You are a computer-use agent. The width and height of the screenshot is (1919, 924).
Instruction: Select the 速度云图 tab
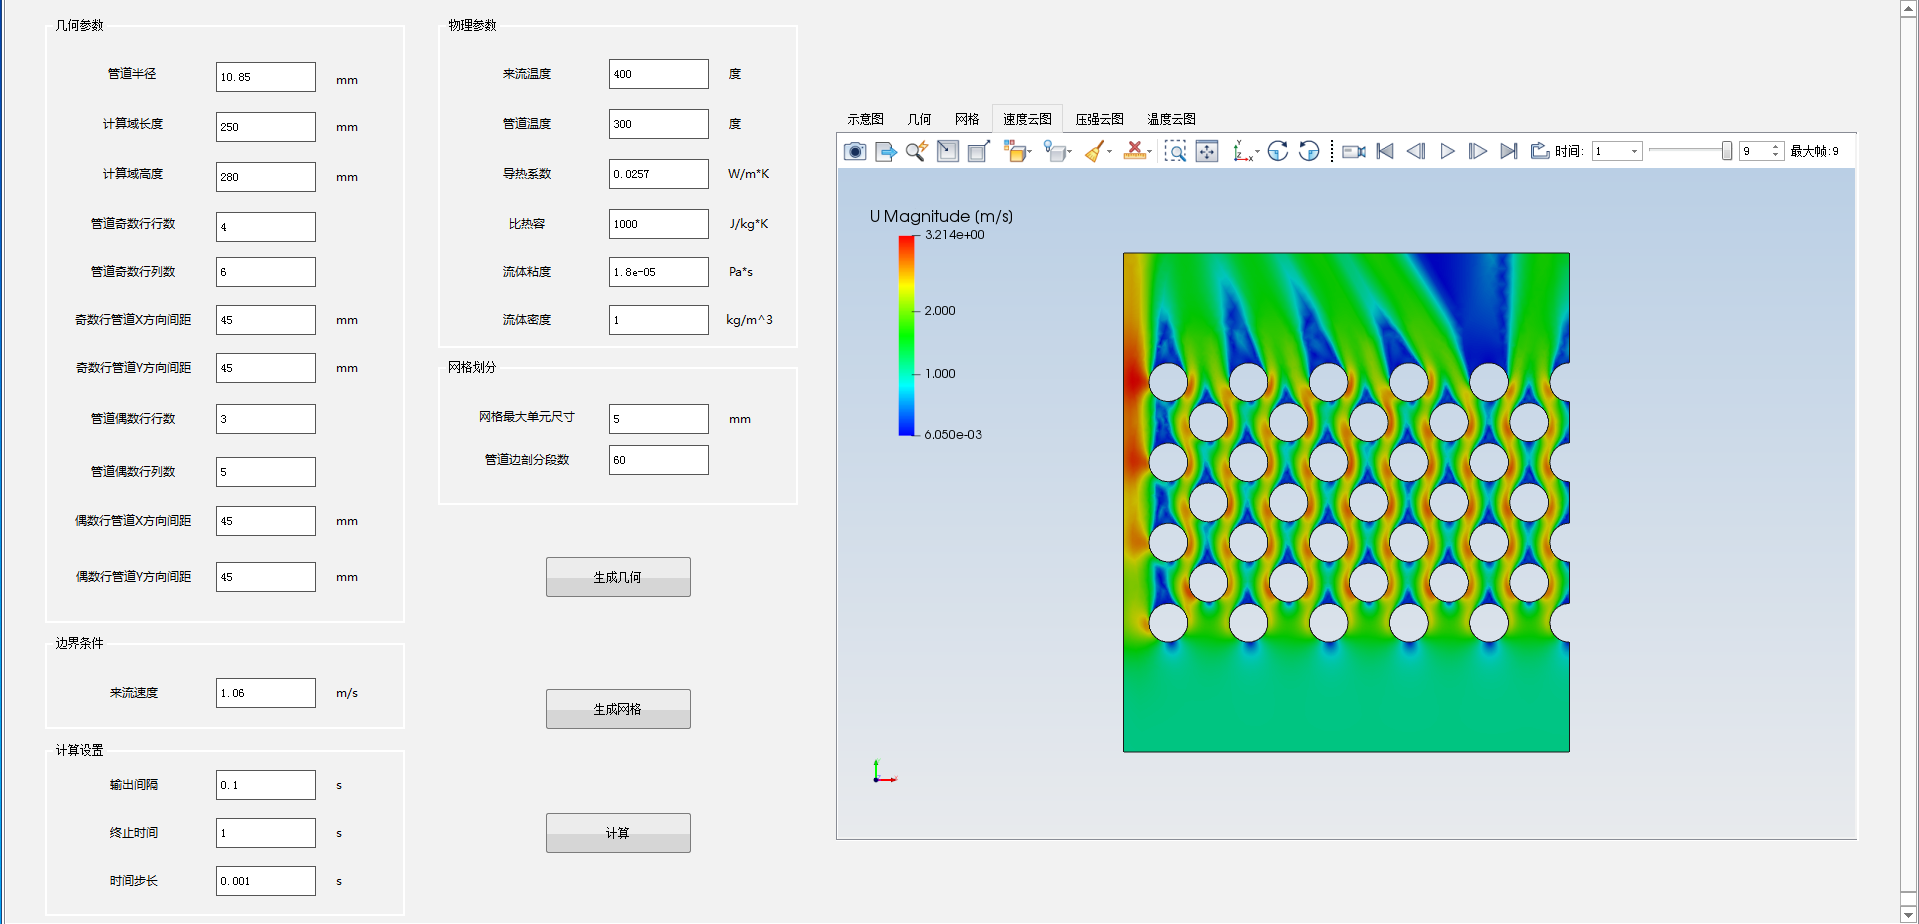(1027, 119)
